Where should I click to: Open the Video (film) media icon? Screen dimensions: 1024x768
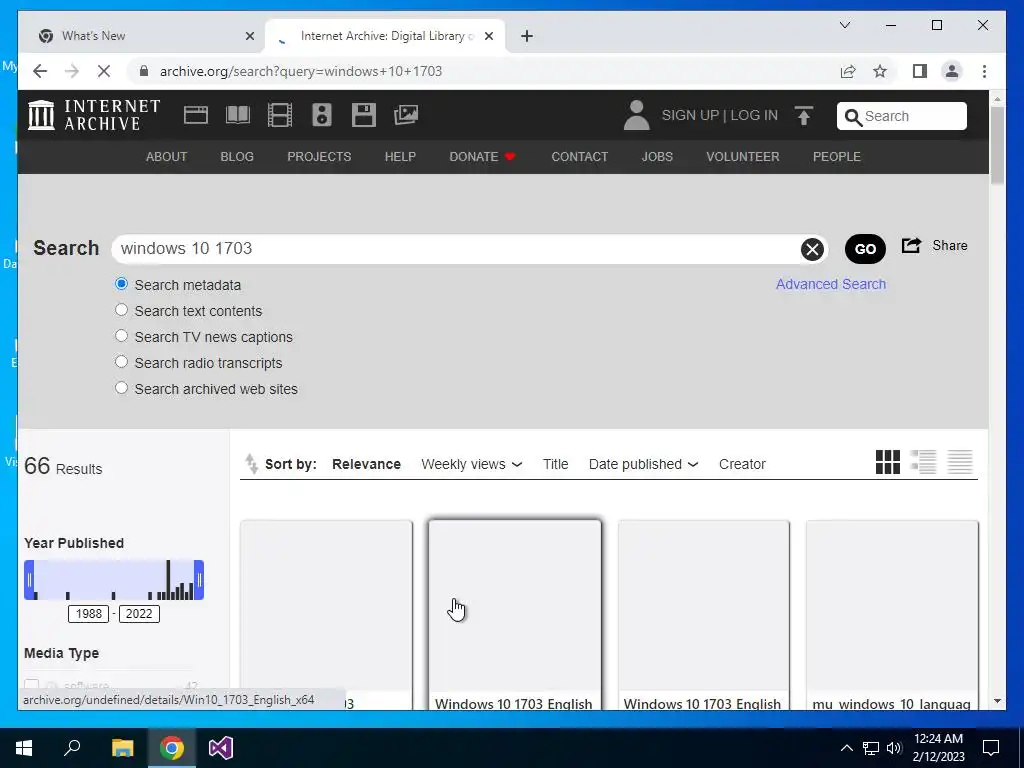pyautogui.click(x=280, y=115)
